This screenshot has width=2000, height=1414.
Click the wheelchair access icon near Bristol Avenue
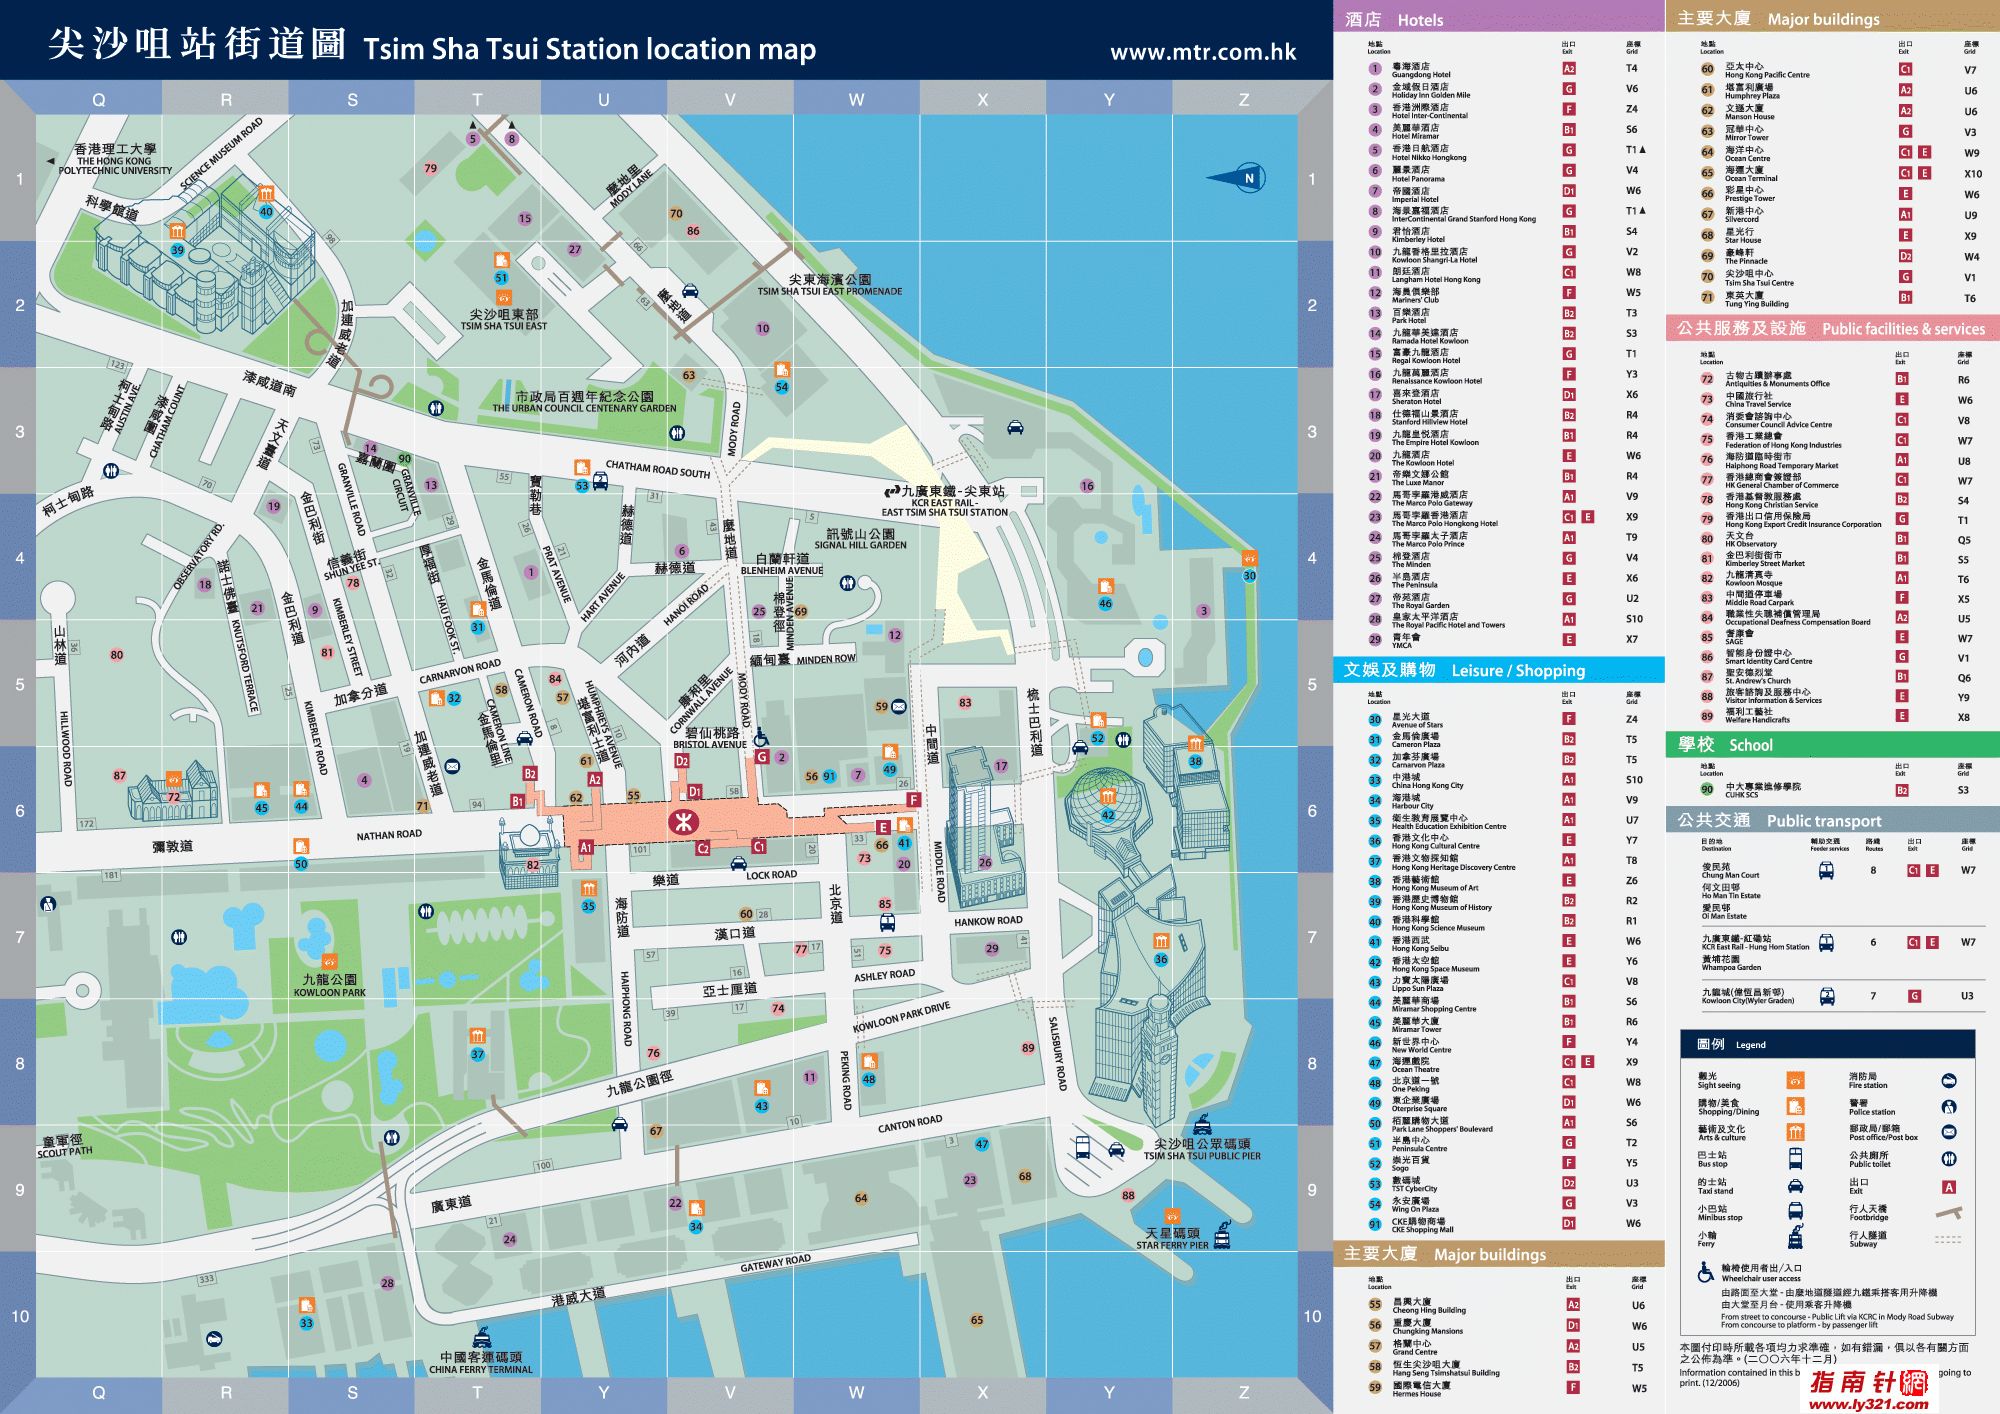click(x=761, y=737)
